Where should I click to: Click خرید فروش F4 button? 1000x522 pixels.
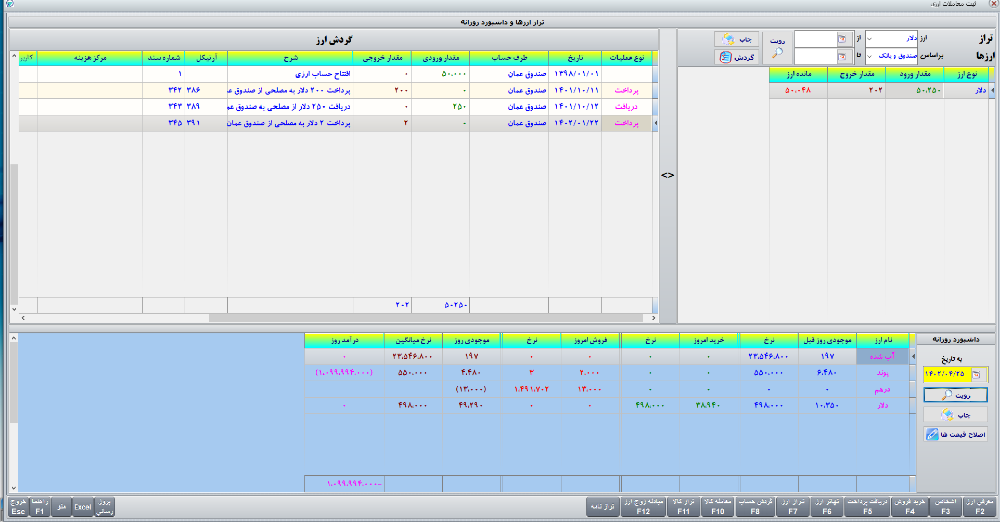coord(909,507)
